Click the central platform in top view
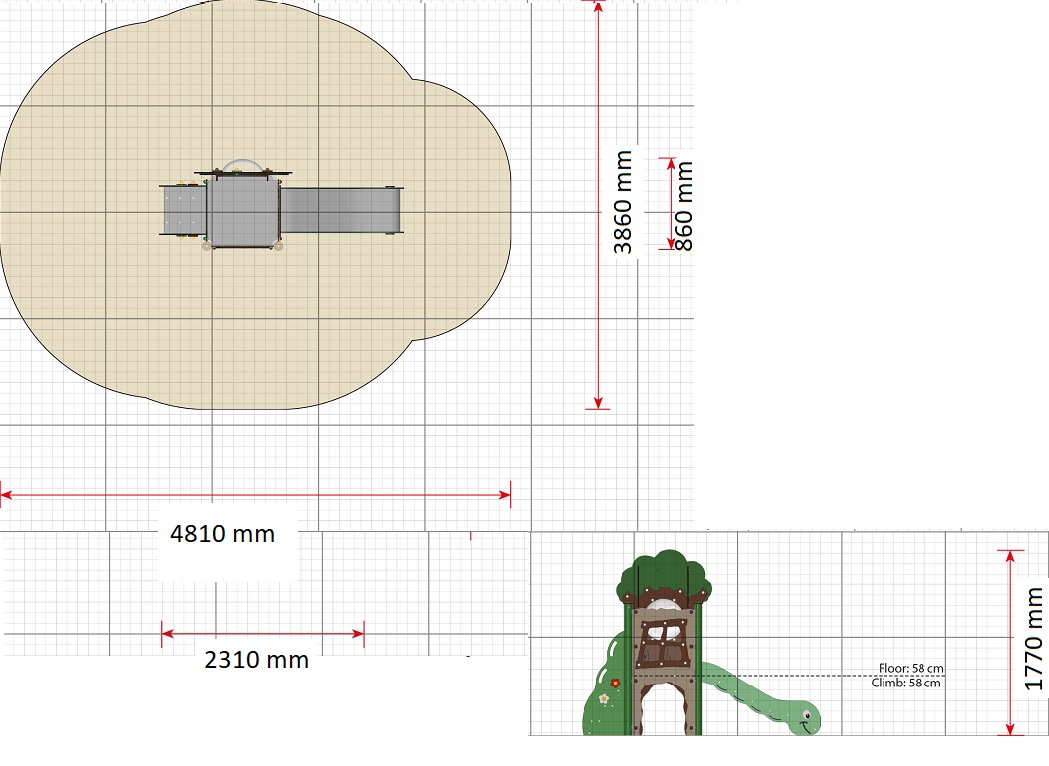The image size is (1049, 766). tap(243, 211)
